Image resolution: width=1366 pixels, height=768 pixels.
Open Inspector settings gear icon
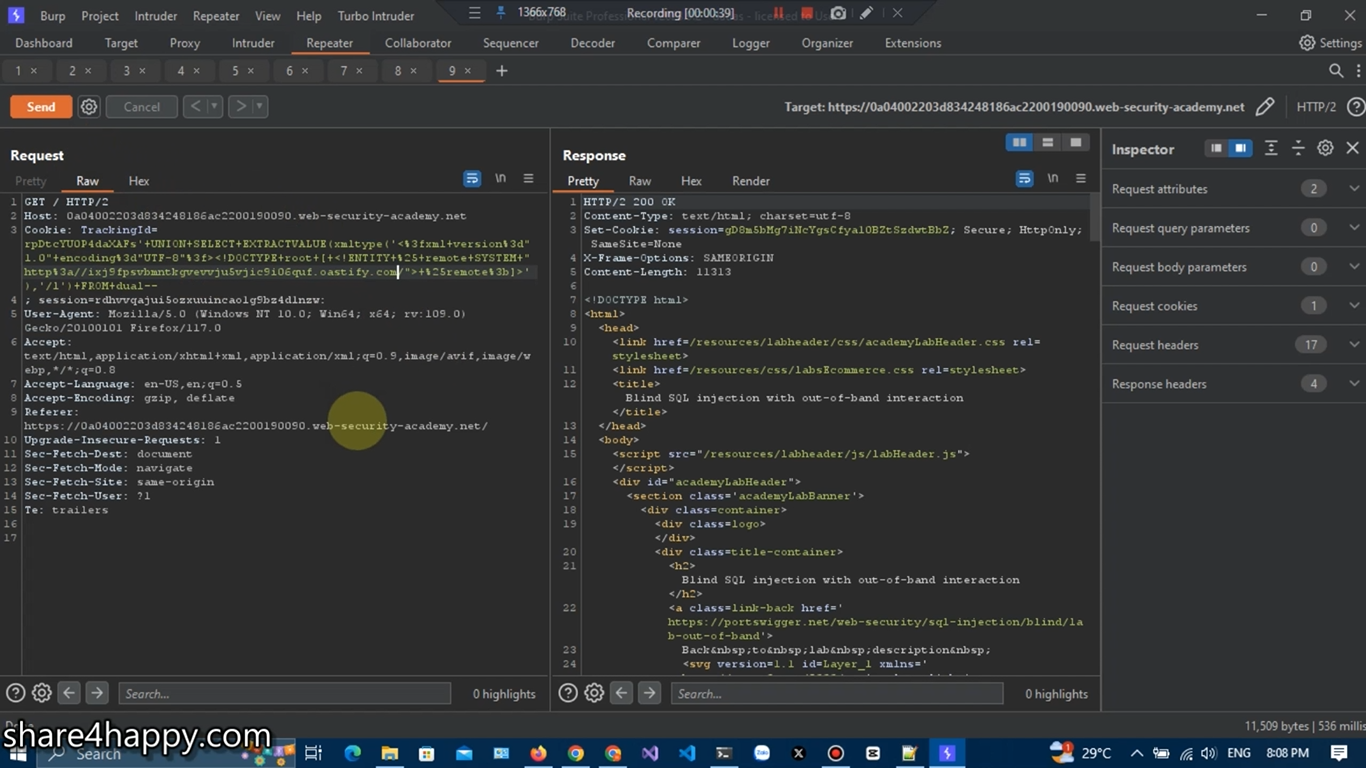(1325, 148)
